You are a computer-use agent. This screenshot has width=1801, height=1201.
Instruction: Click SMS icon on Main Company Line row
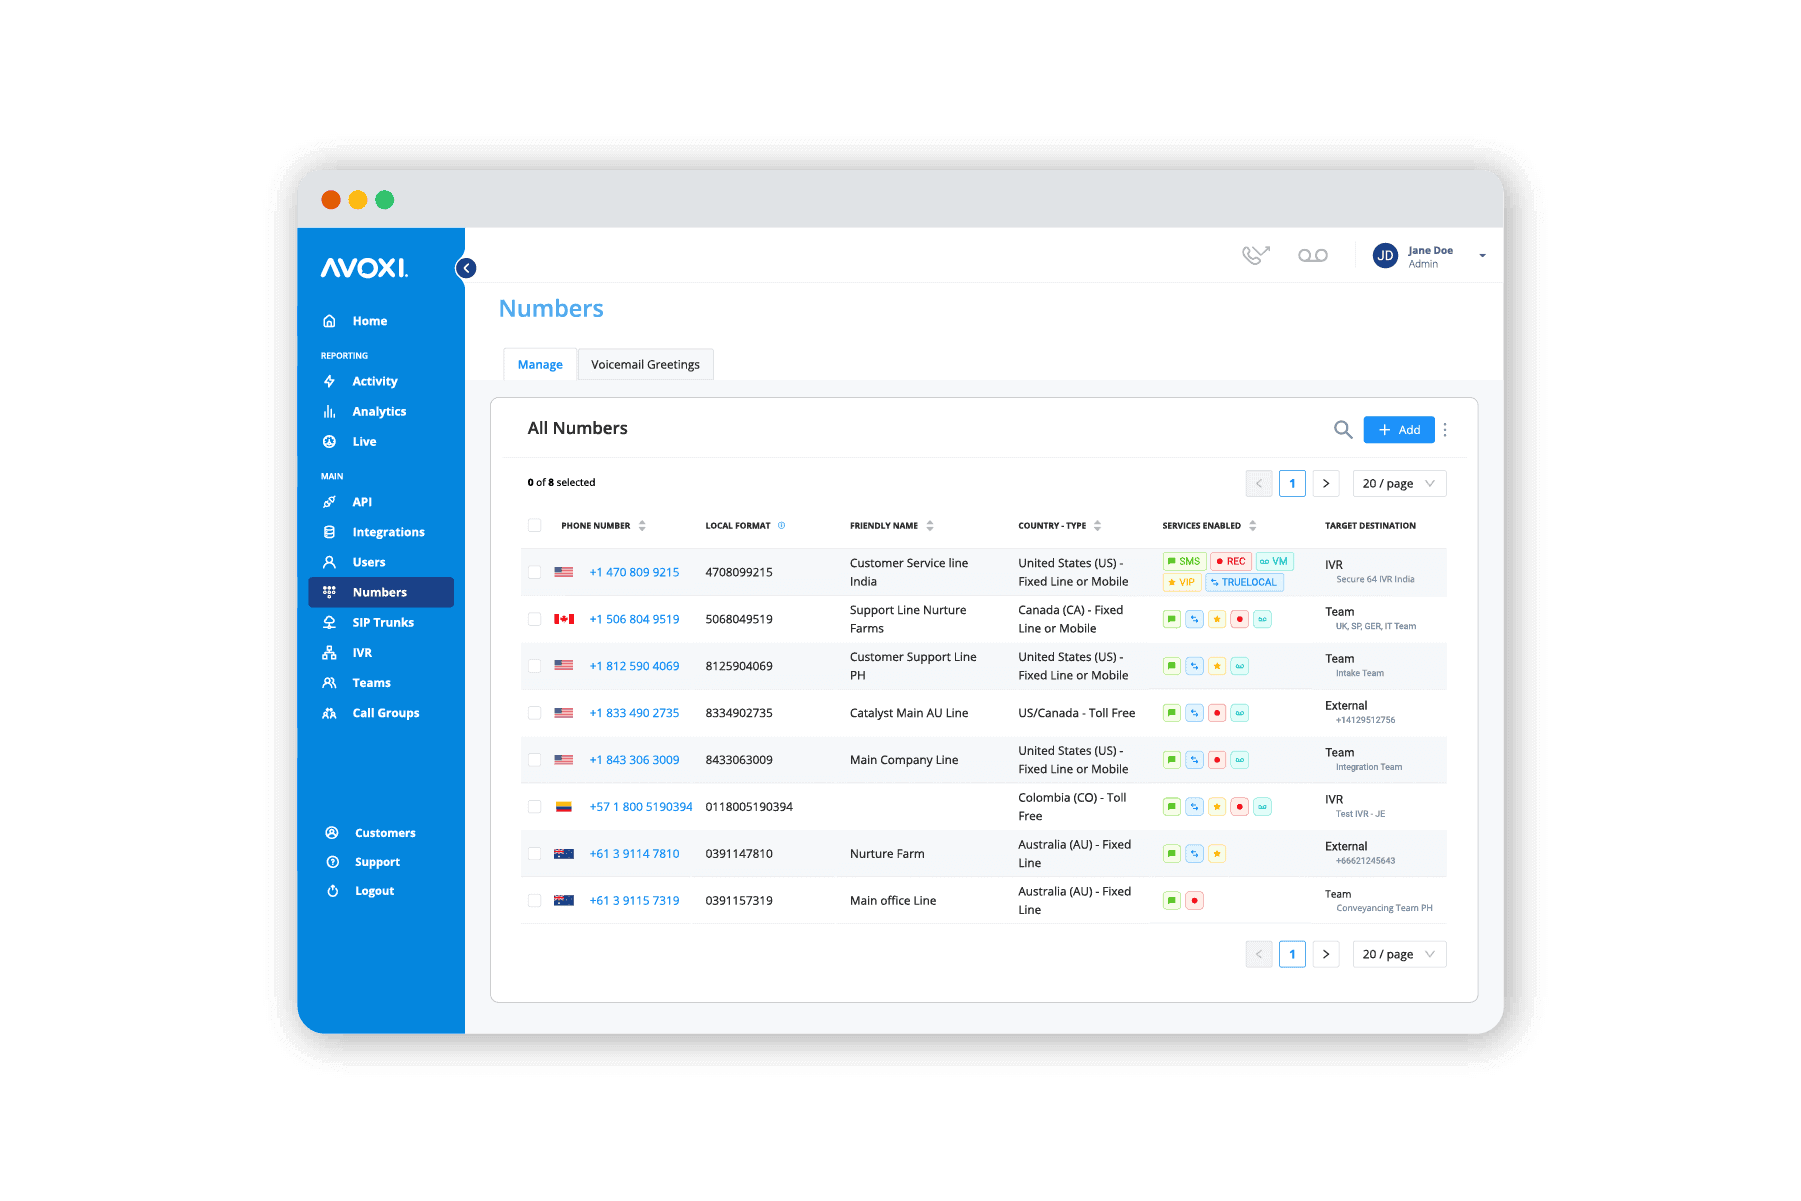coord(1171,760)
